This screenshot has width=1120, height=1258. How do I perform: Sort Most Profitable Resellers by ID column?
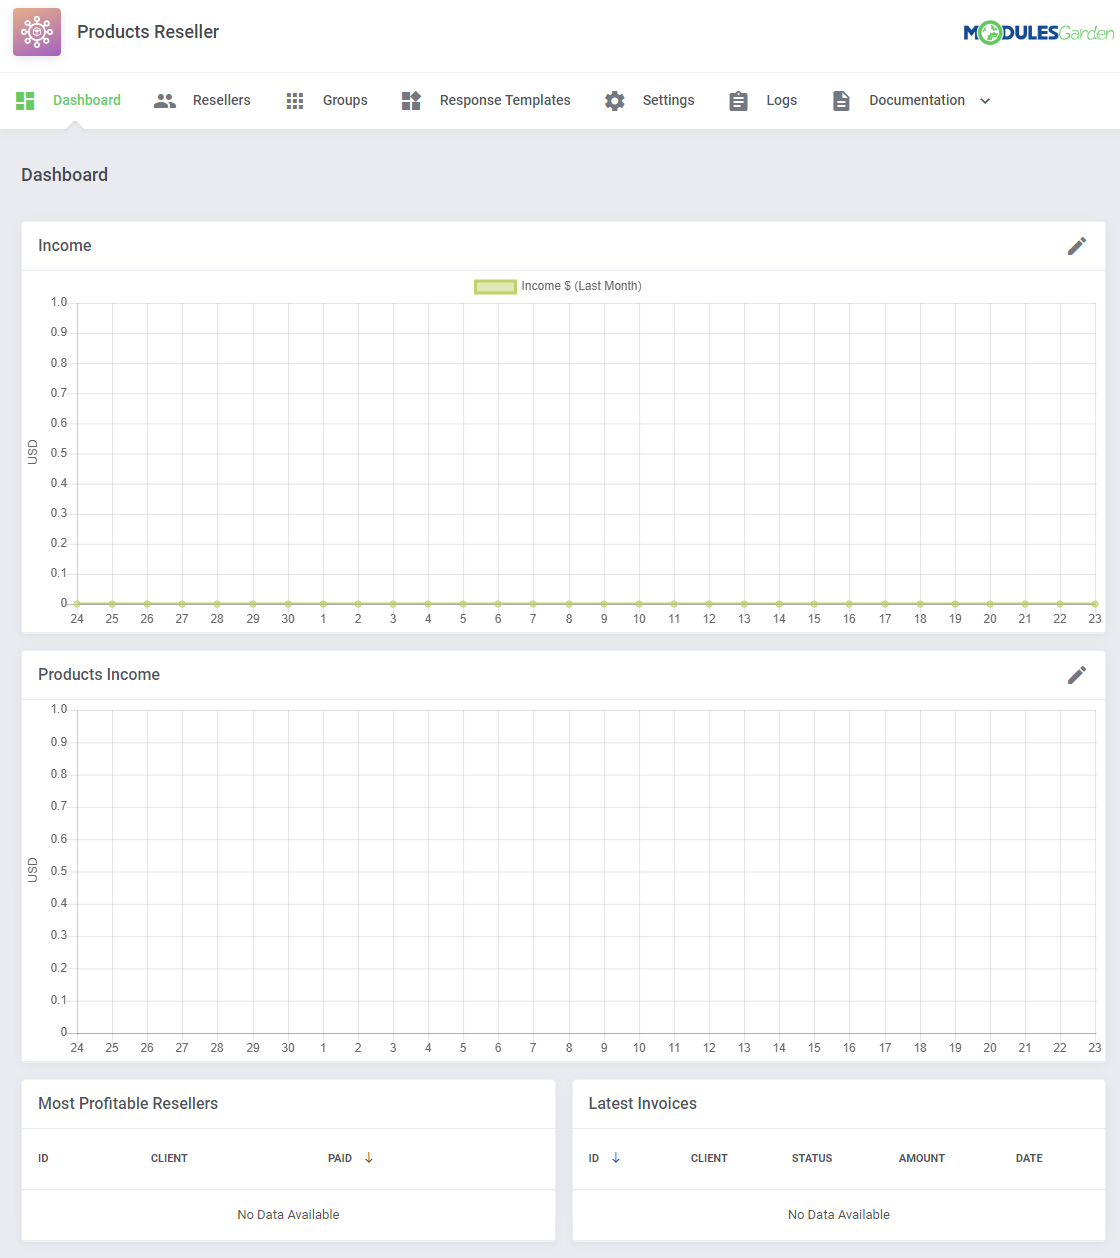[x=43, y=1158]
